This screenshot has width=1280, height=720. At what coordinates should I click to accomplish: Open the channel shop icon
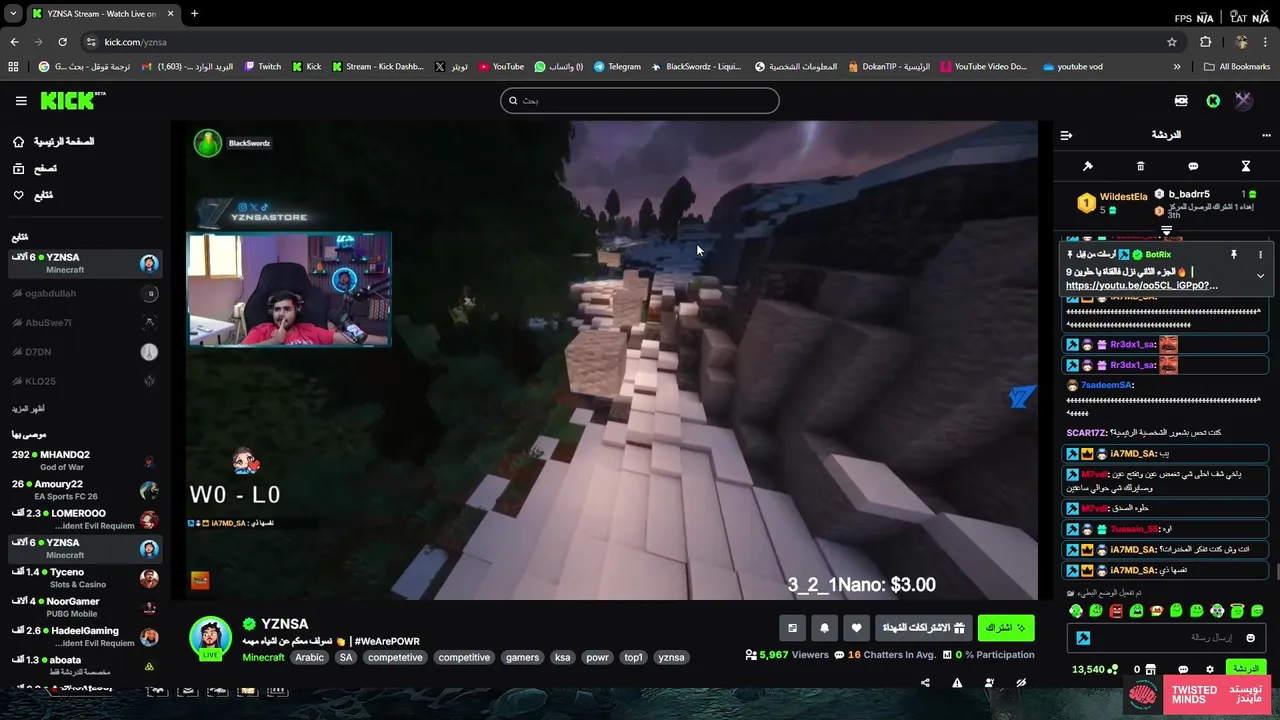(x=1150, y=670)
